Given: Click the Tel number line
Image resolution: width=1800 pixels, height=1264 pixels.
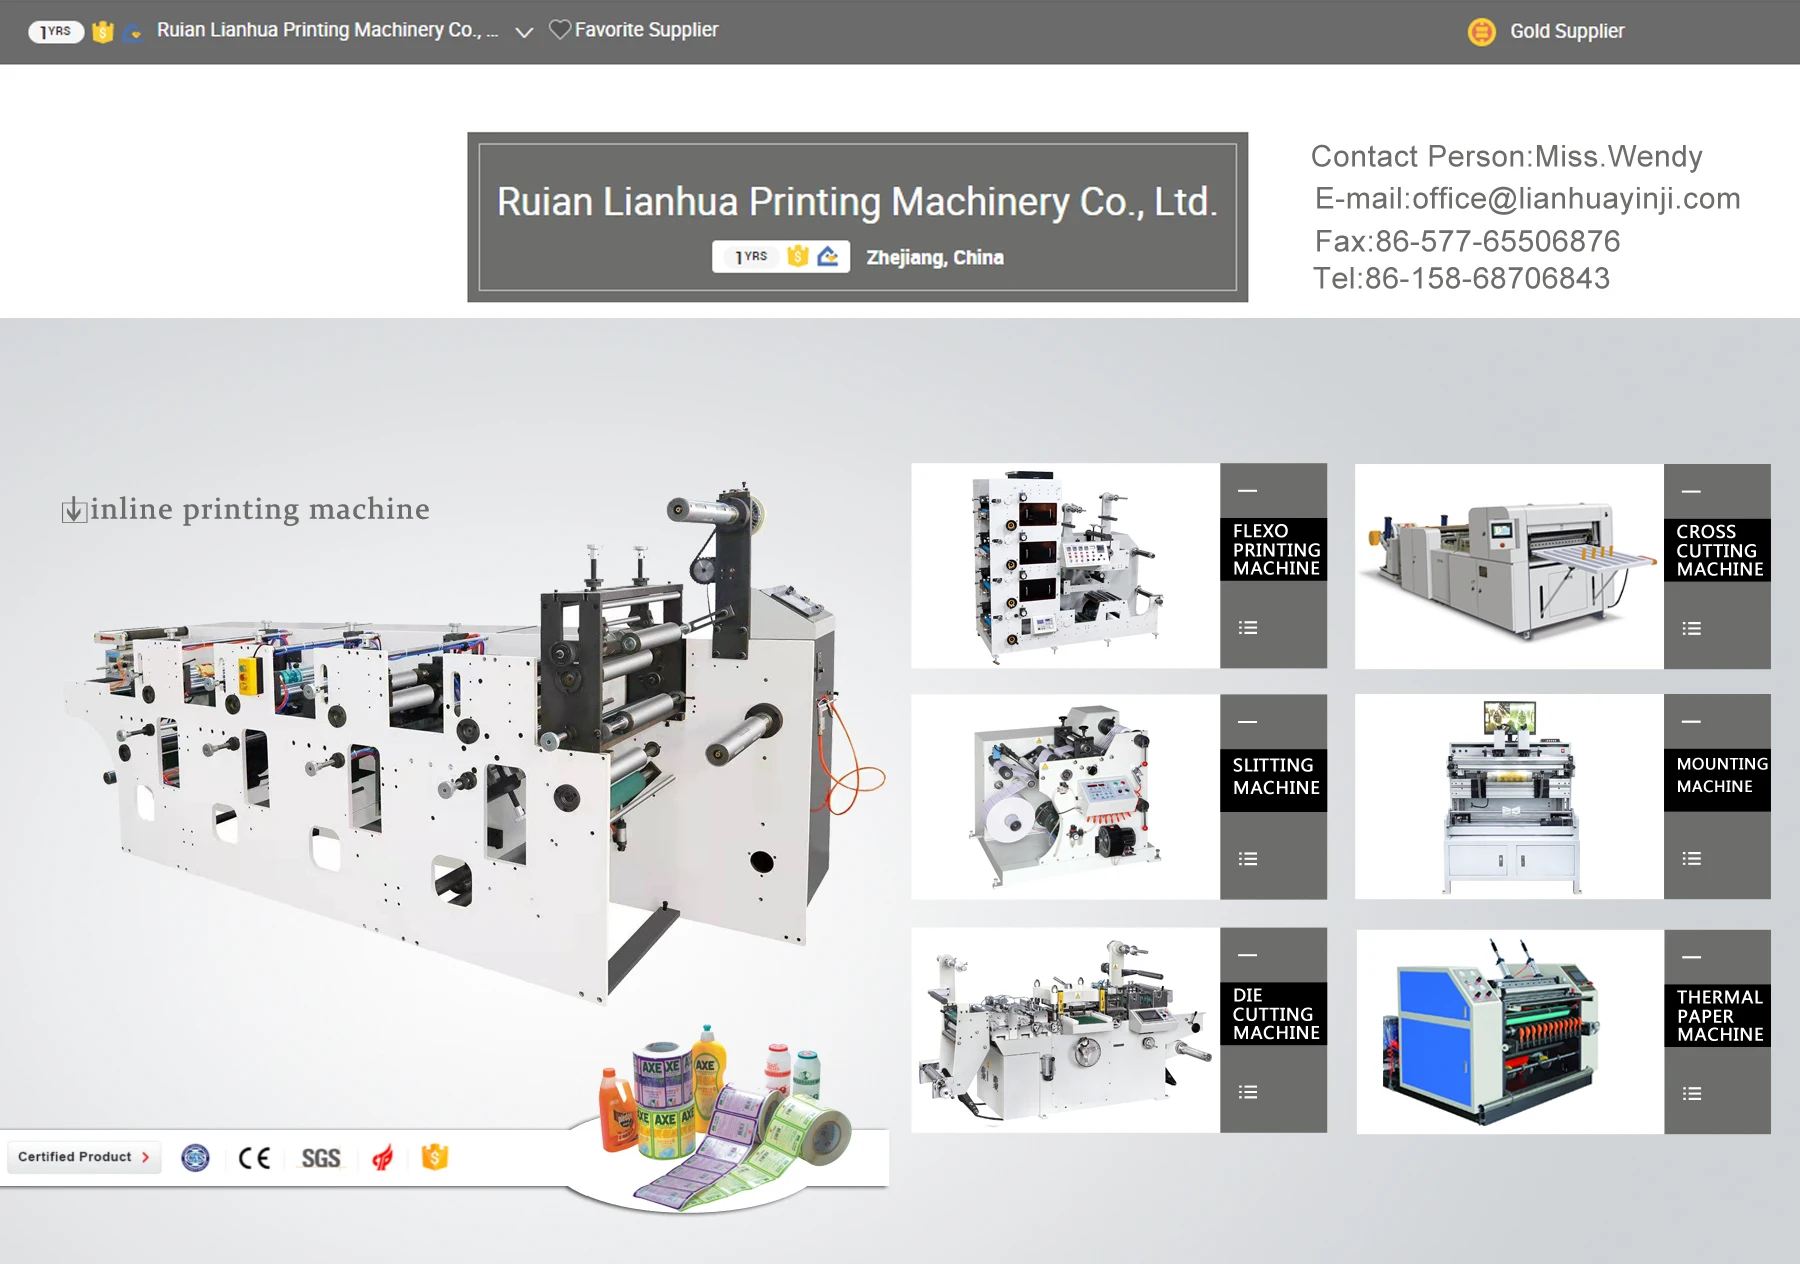Looking at the screenshot, I should [1461, 278].
